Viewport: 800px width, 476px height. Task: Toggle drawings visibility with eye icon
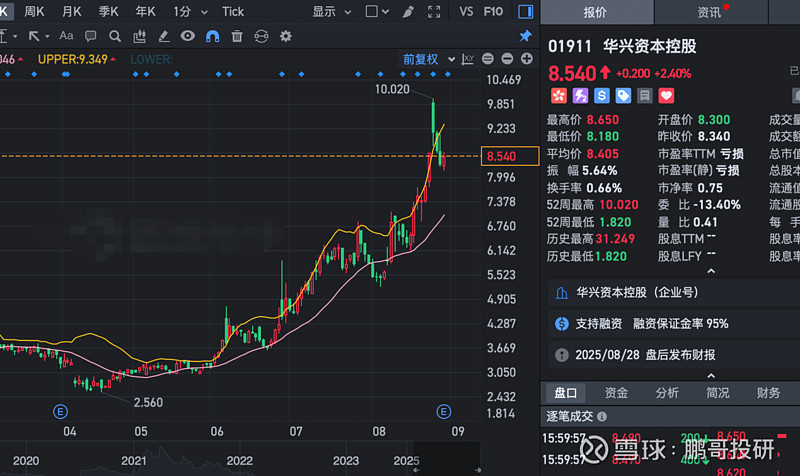click(x=188, y=36)
